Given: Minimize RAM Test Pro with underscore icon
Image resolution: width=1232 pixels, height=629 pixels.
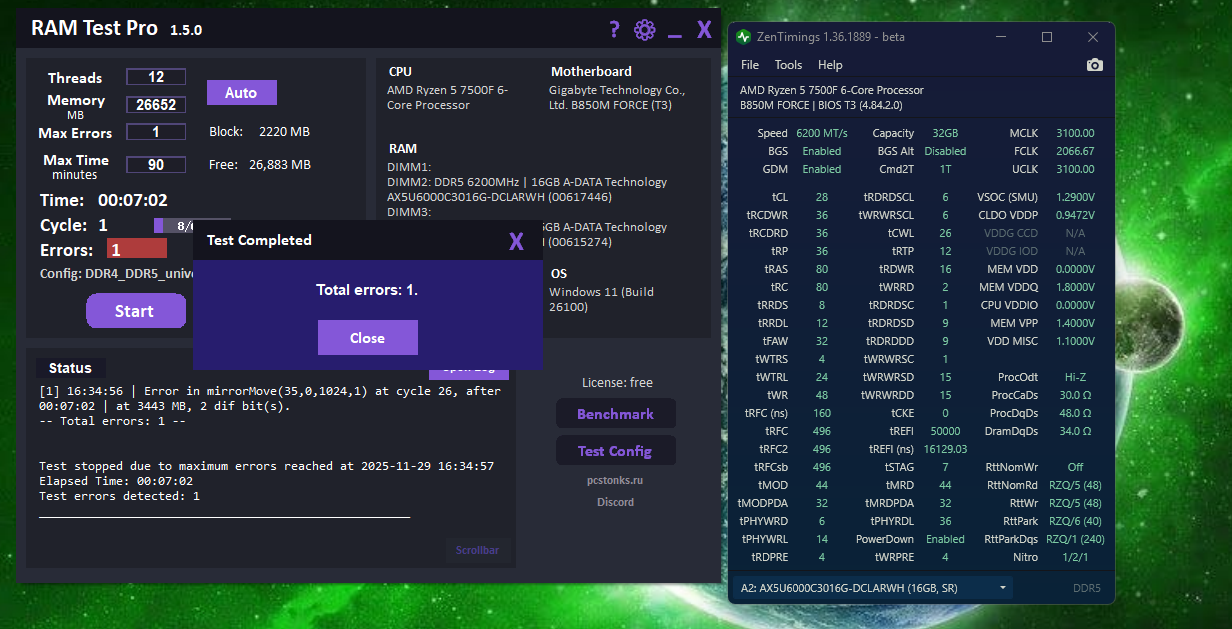Looking at the screenshot, I should 675,36.
